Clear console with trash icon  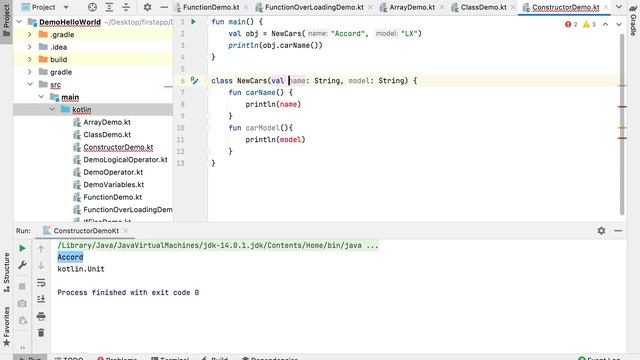[41, 333]
